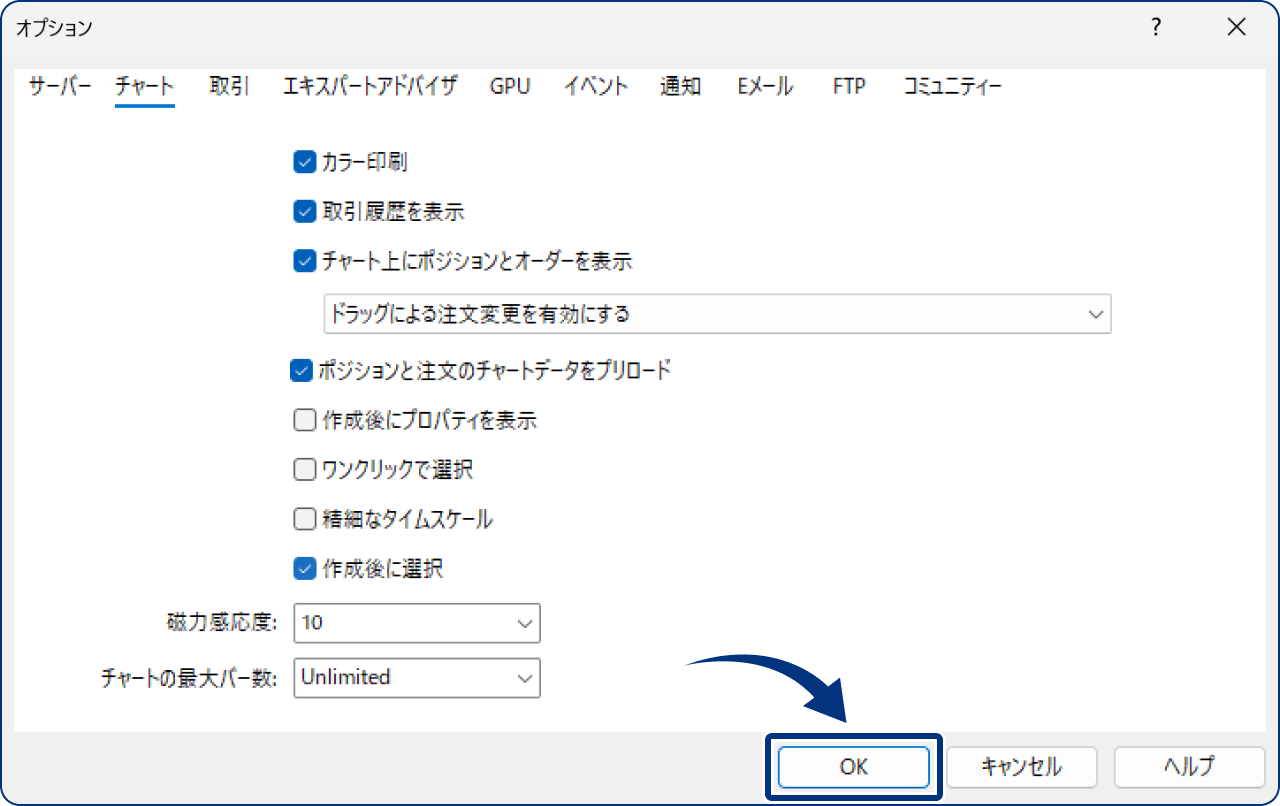1280x806 pixels.
Task: Click the OK button
Action: pos(852,767)
